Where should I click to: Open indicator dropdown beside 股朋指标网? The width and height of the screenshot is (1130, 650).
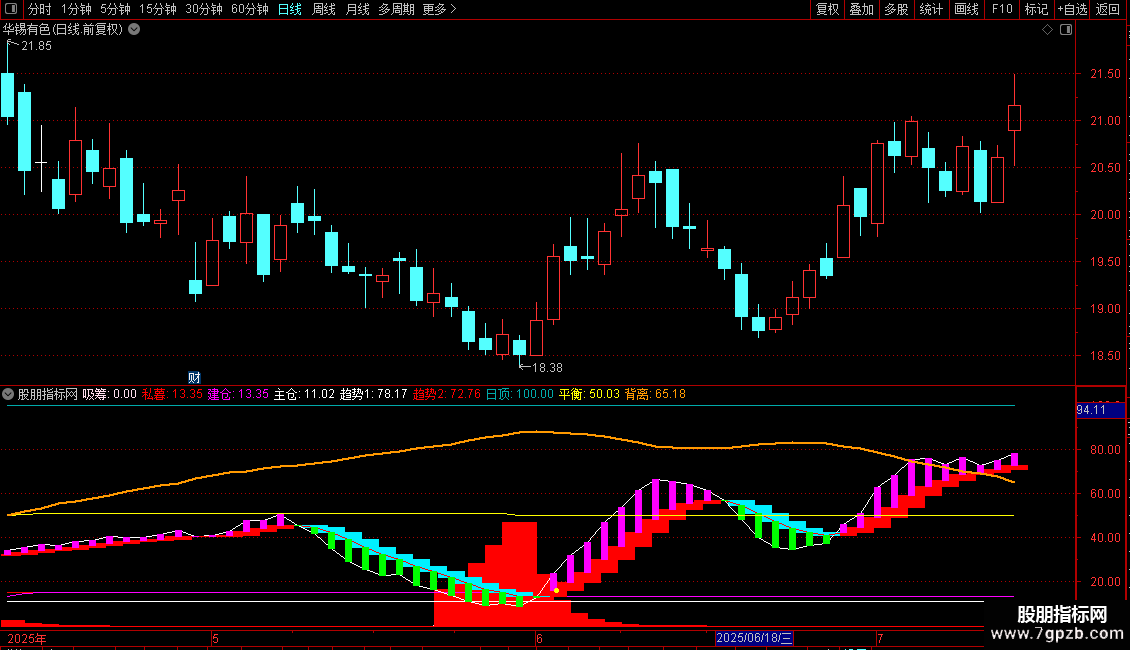click(8, 394)
